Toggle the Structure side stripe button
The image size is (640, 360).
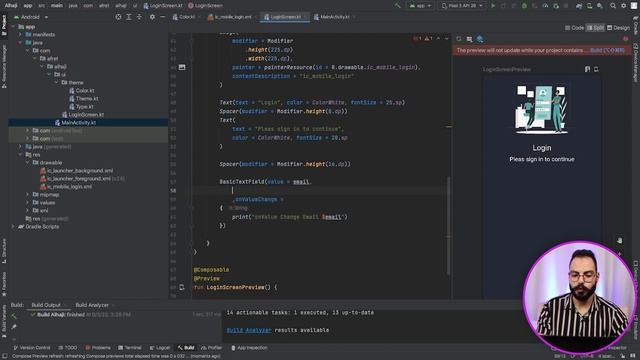point(4,251)
